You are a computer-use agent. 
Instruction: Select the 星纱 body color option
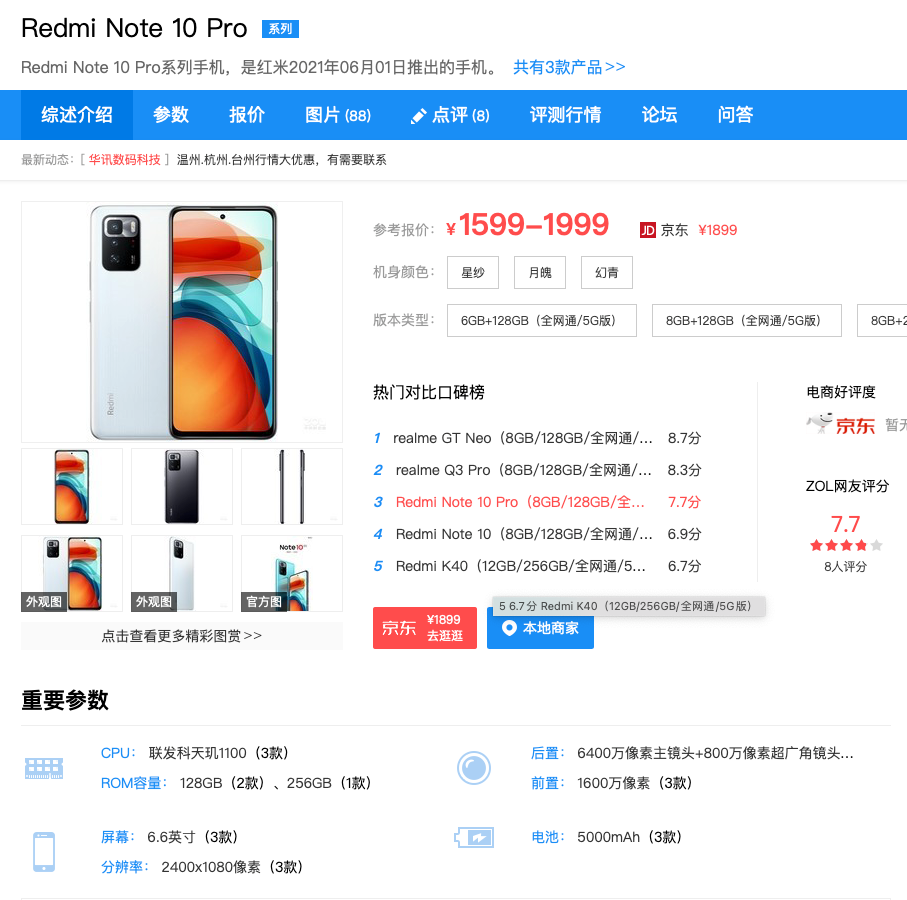[473, 272]
